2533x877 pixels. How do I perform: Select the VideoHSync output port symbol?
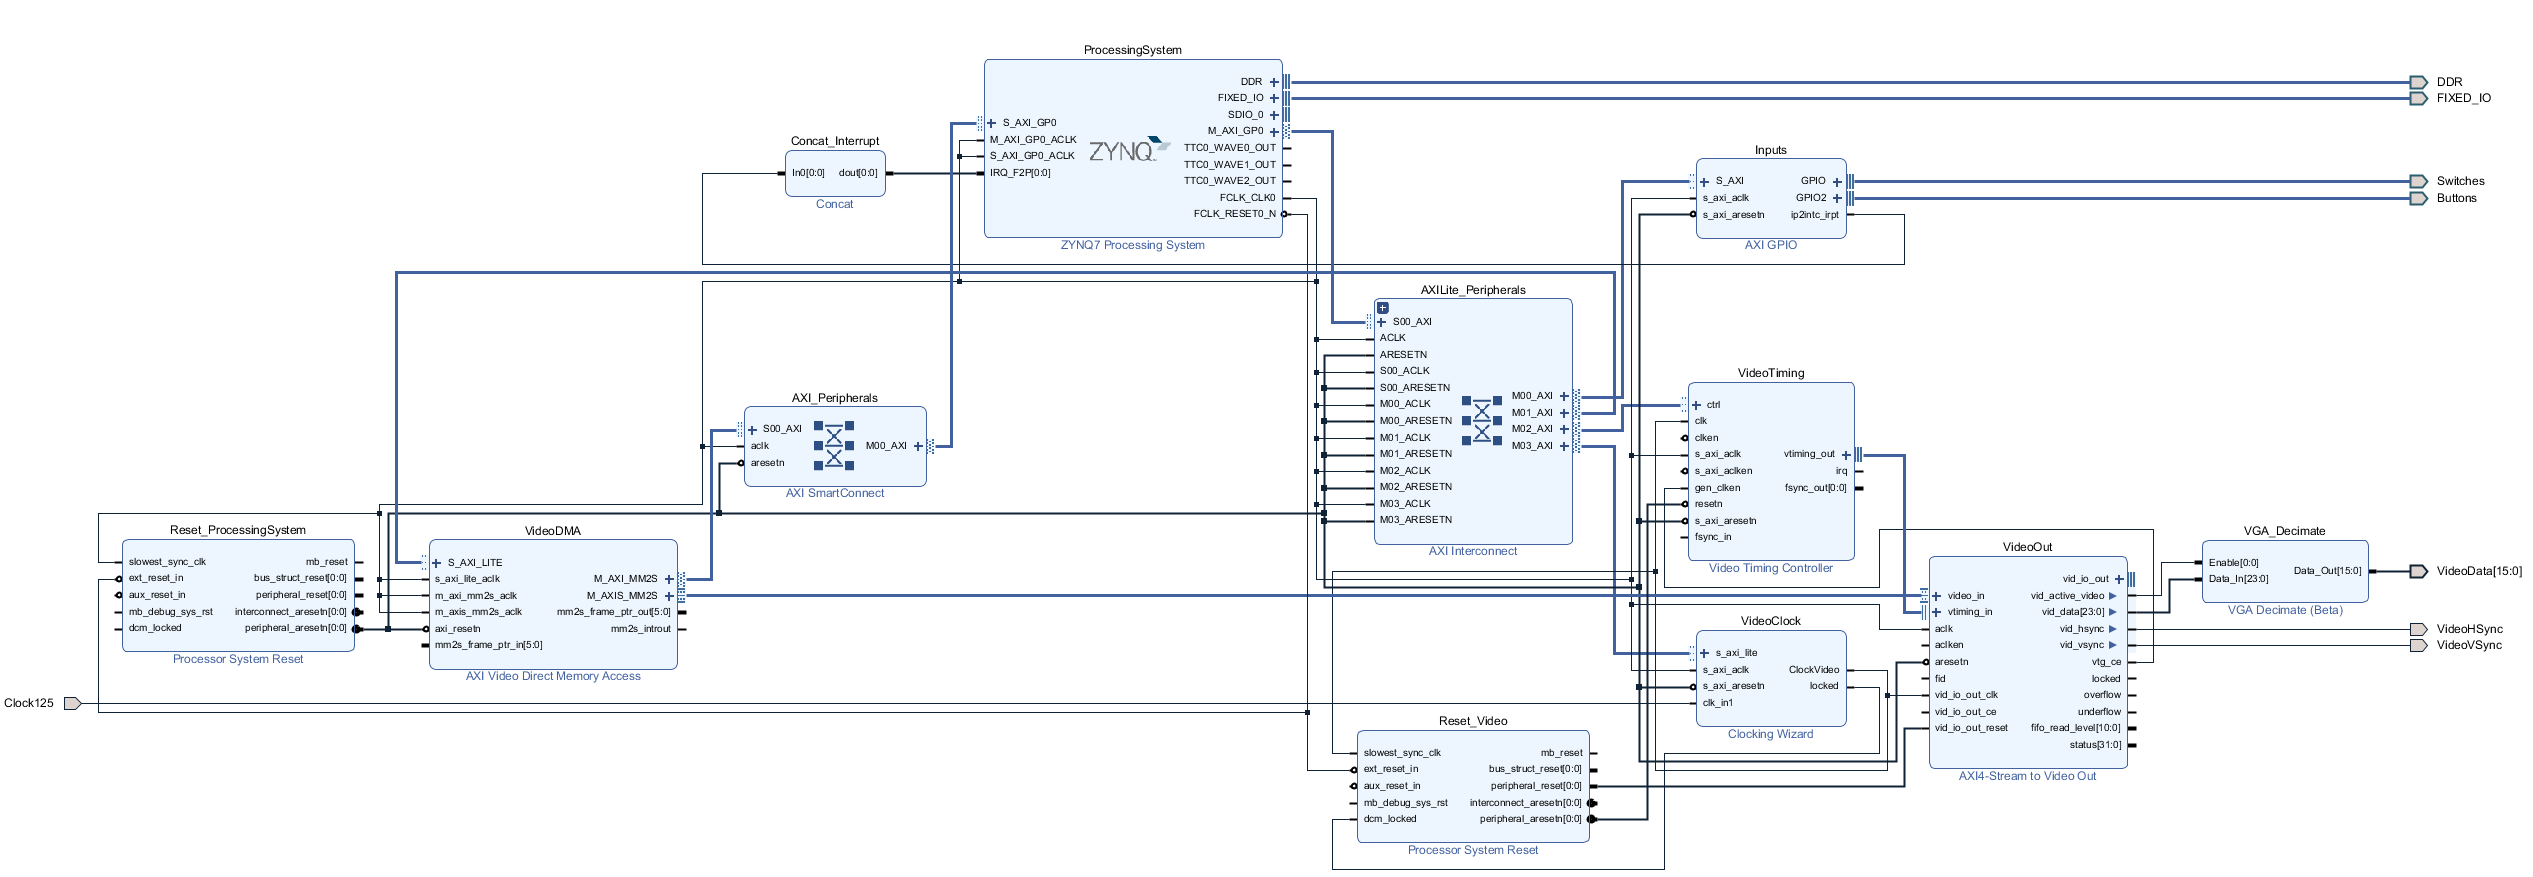(2418, 629)
